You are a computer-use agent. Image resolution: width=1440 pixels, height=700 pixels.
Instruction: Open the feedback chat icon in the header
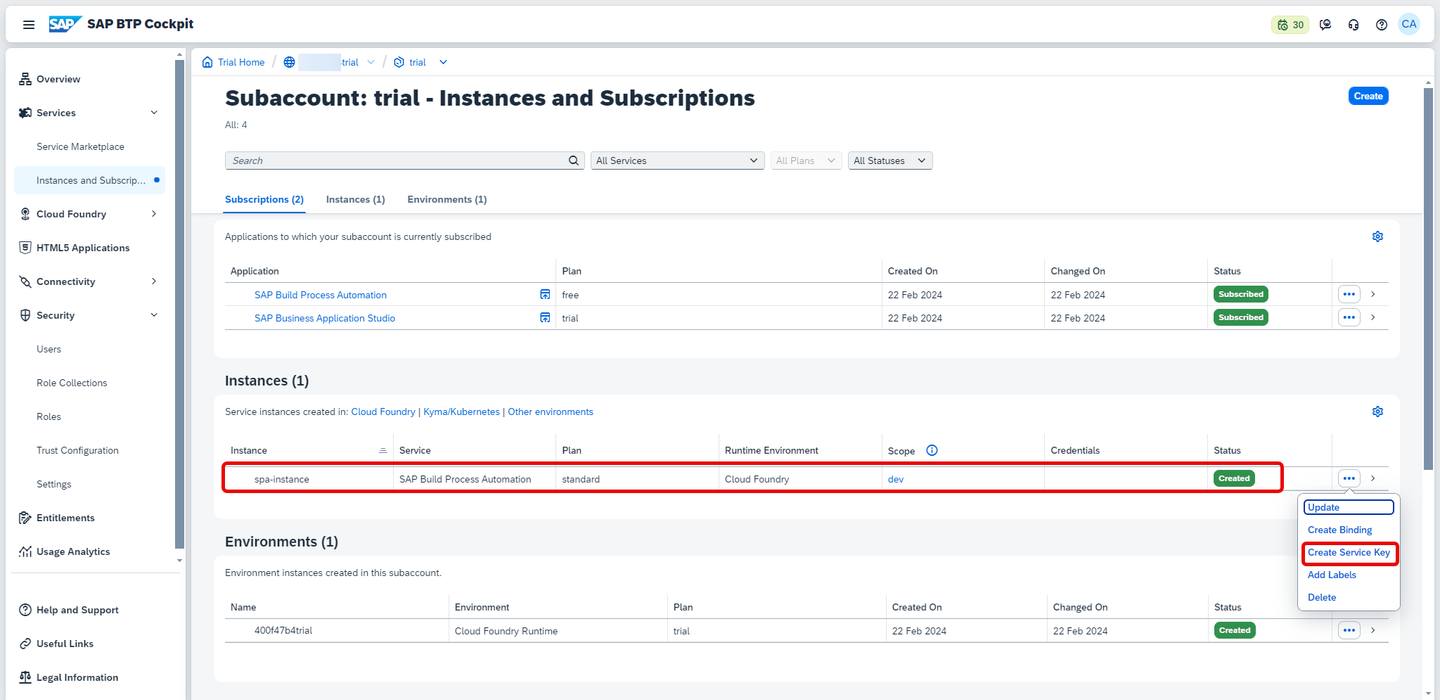[1326, 25]
